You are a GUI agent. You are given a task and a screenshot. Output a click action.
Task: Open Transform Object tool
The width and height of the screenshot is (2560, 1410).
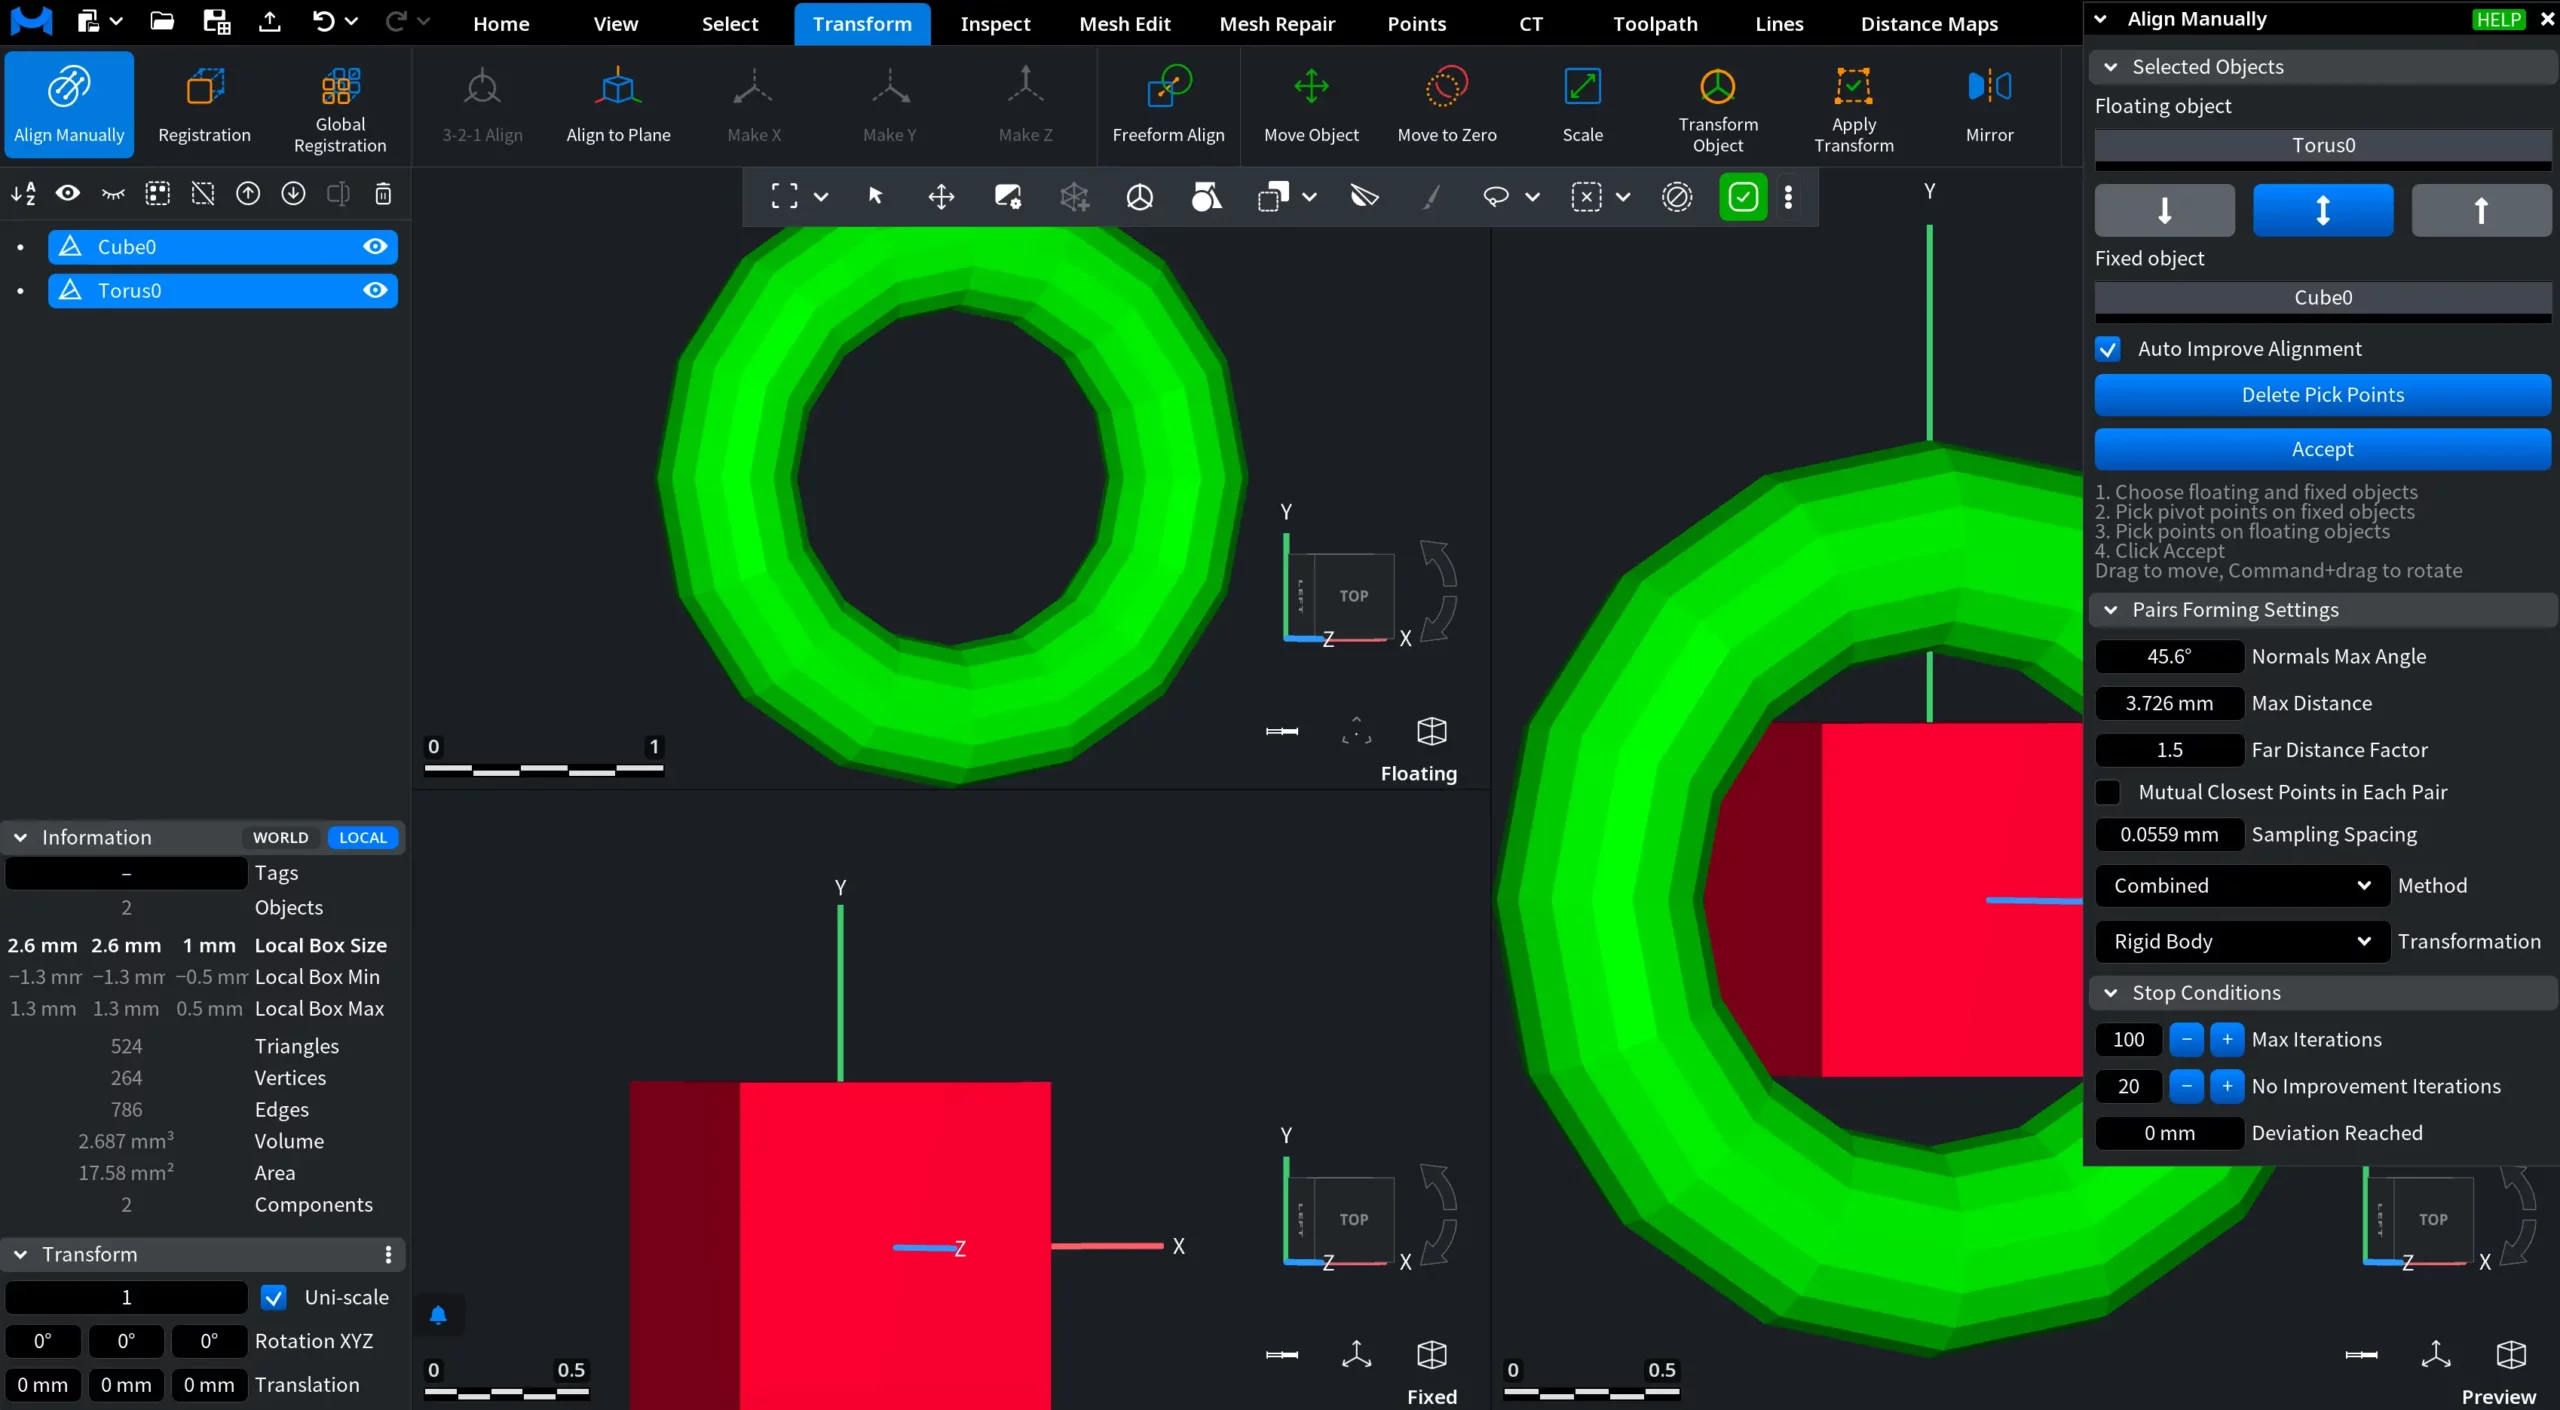pos(1718,105)
